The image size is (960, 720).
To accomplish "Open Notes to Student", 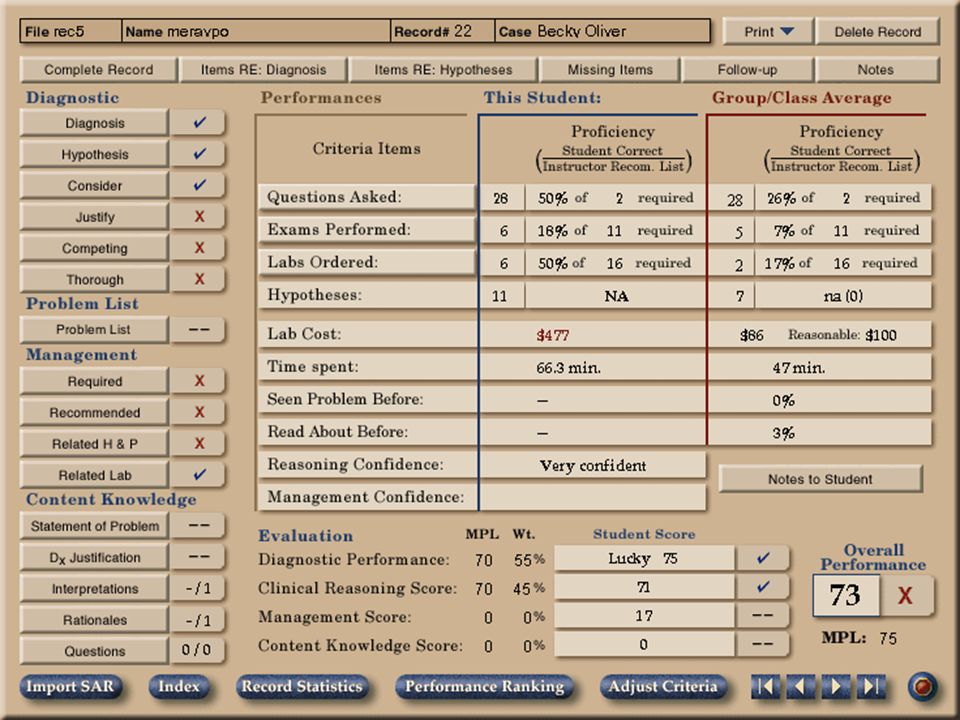I will (x=820, y=479).
